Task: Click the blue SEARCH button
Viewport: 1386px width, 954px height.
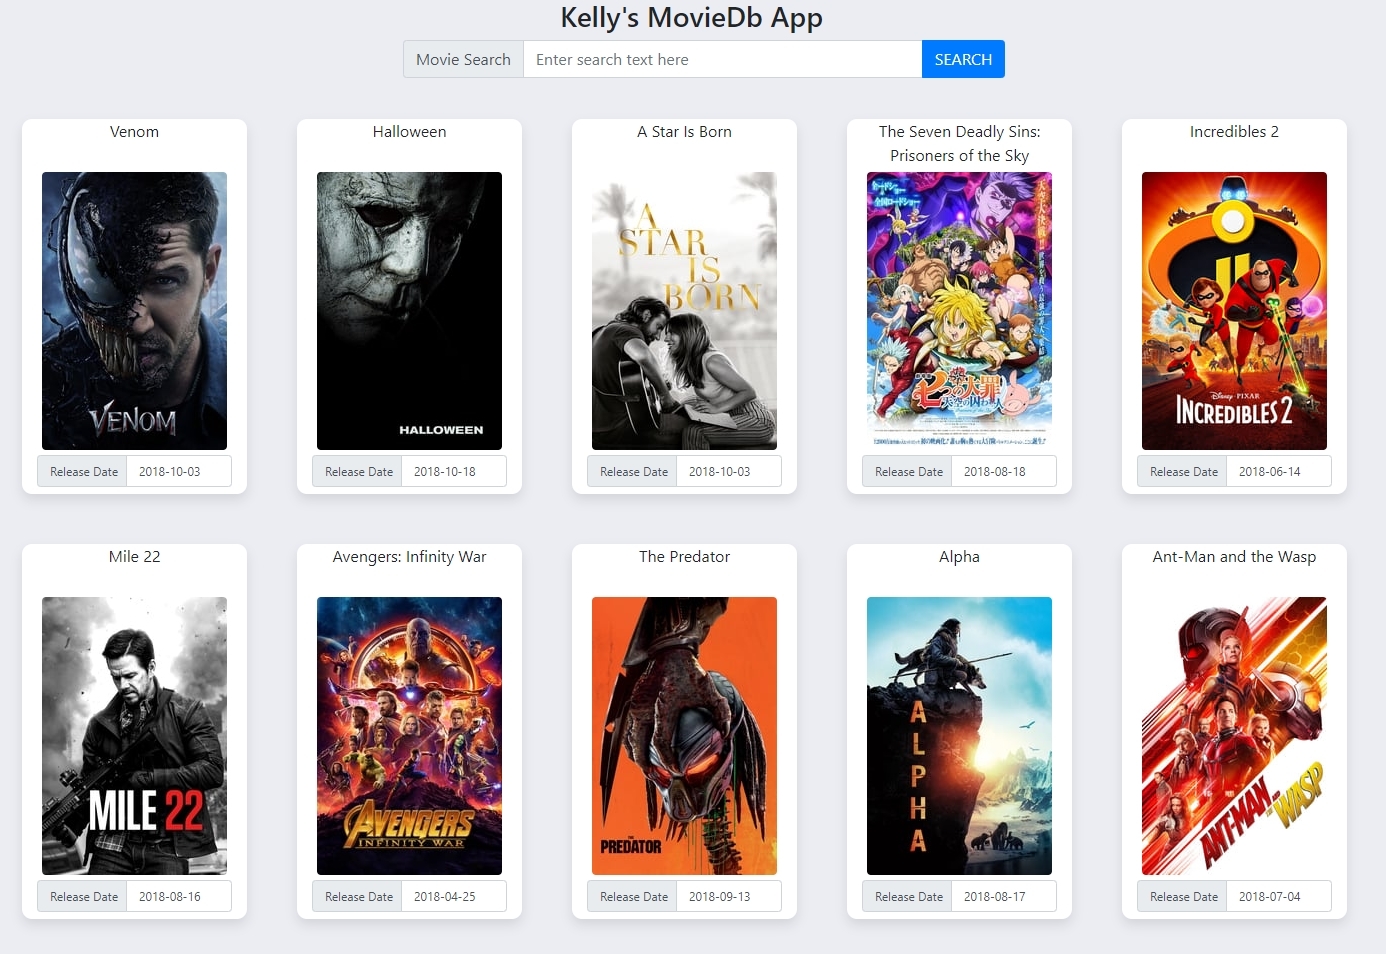Action: click(963, 59)
